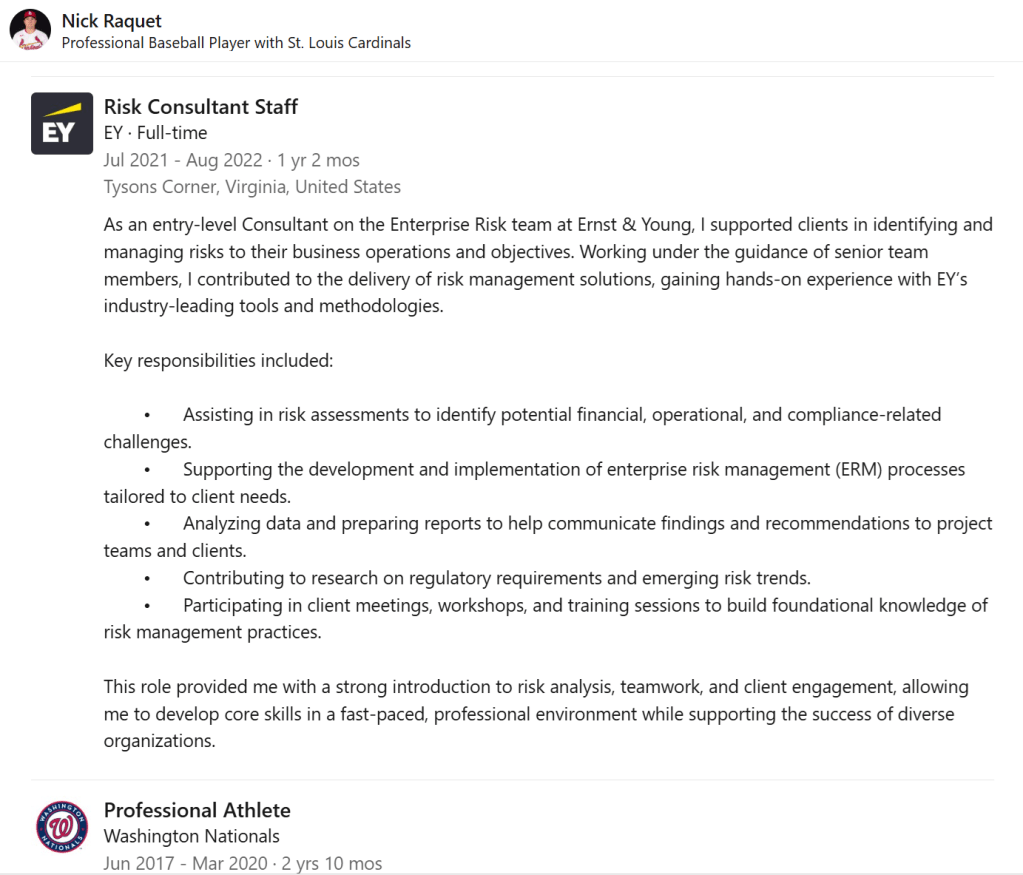Viewport: 1023px width, 875px height.
Task: Open the Professional Athlete position title
Action: [197, 810]
